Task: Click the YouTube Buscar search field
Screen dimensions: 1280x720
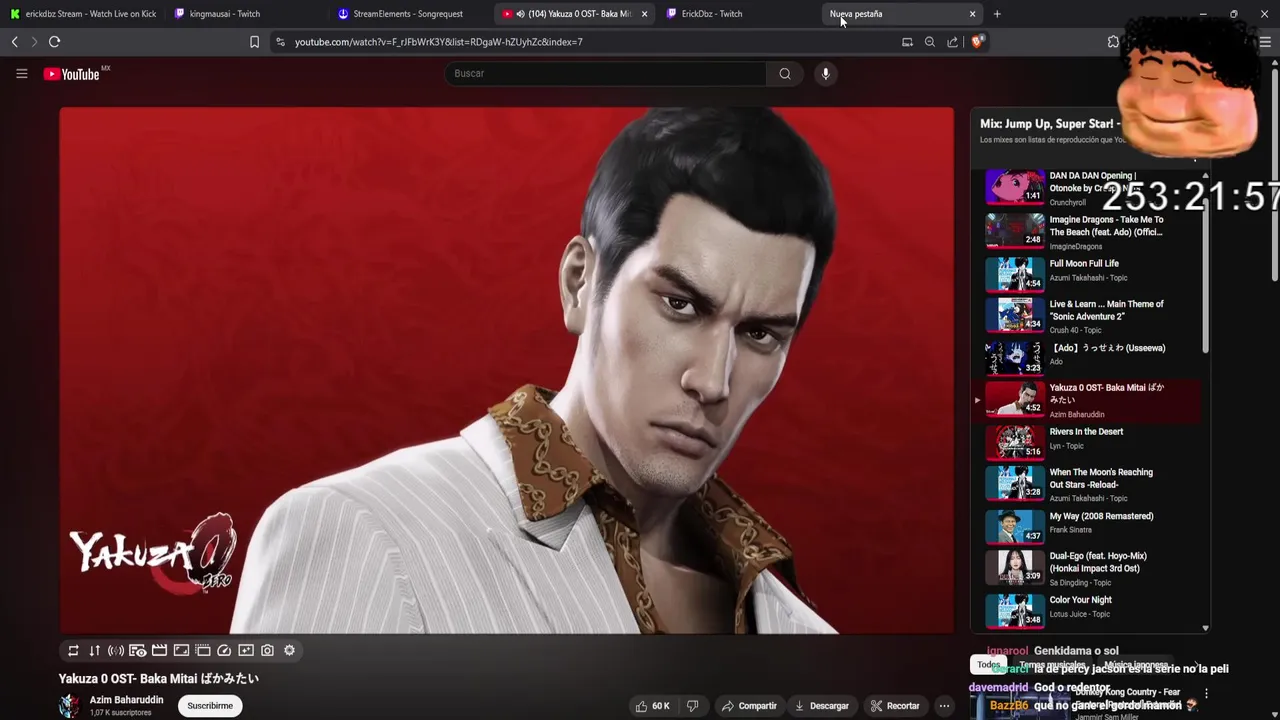Action: click(605, 73)
